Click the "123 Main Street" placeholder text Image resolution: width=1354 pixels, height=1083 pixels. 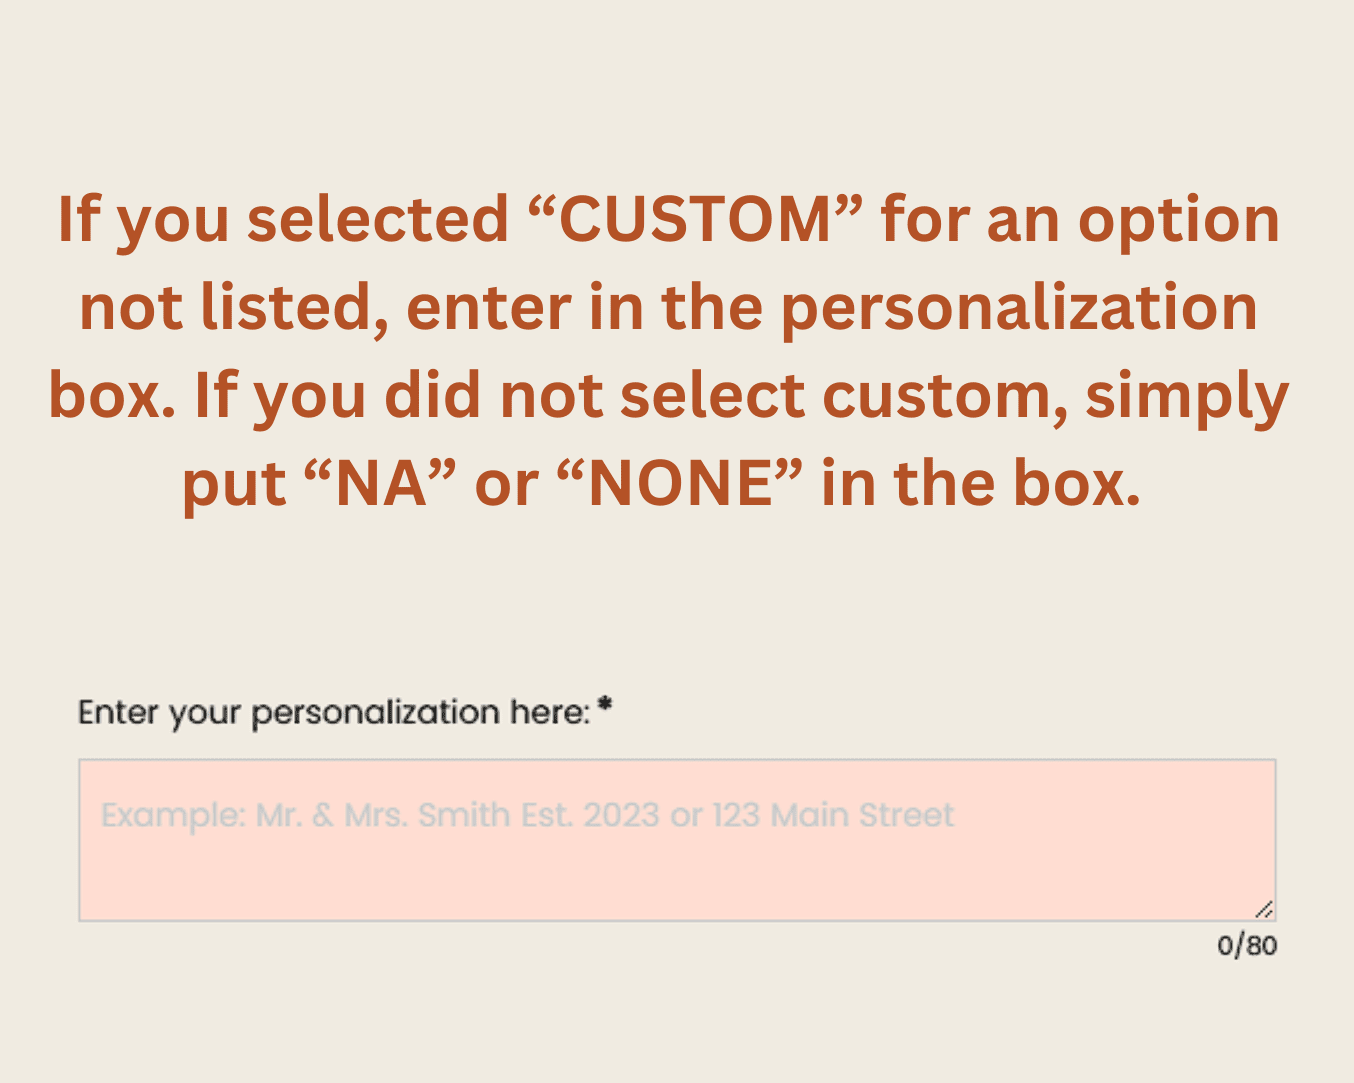click(x=833, y=816)
